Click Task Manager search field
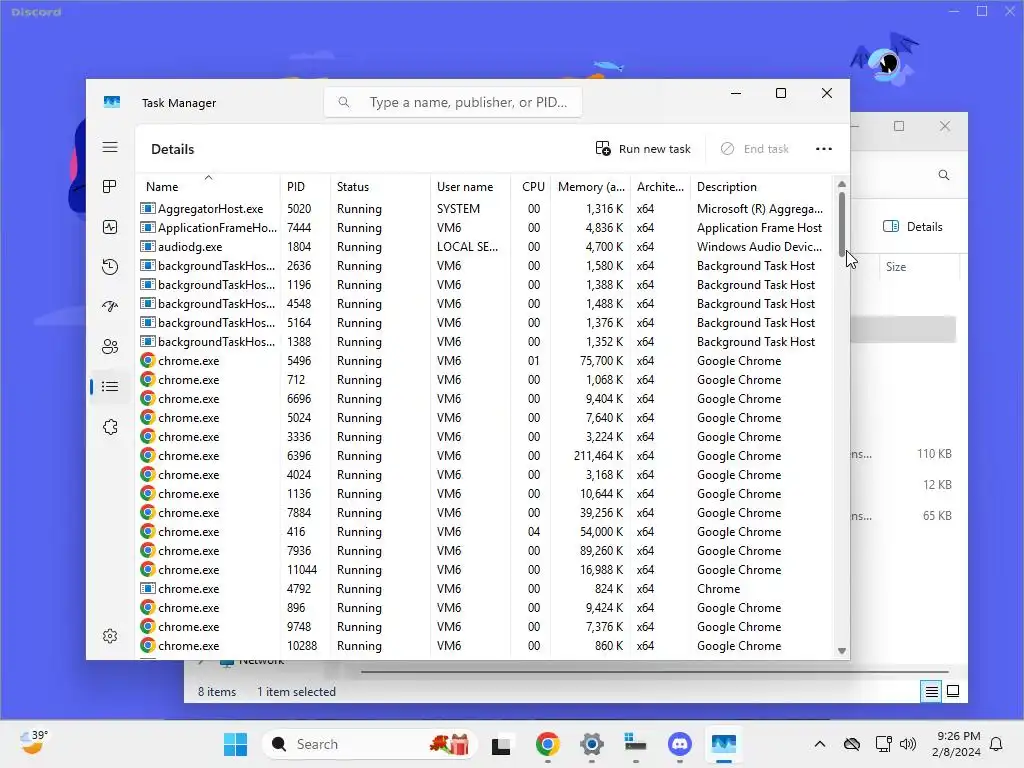This screenshot has height=768, width=1024. [453, 103]
